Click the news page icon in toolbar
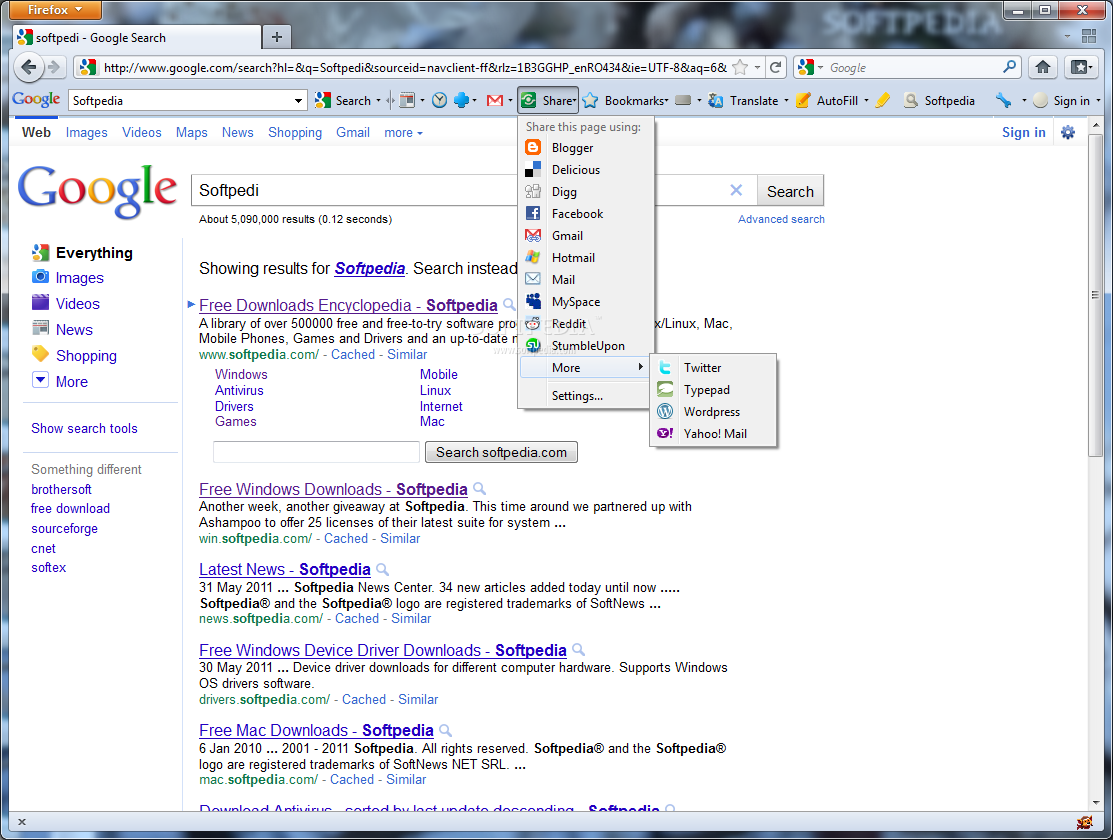 407,101
